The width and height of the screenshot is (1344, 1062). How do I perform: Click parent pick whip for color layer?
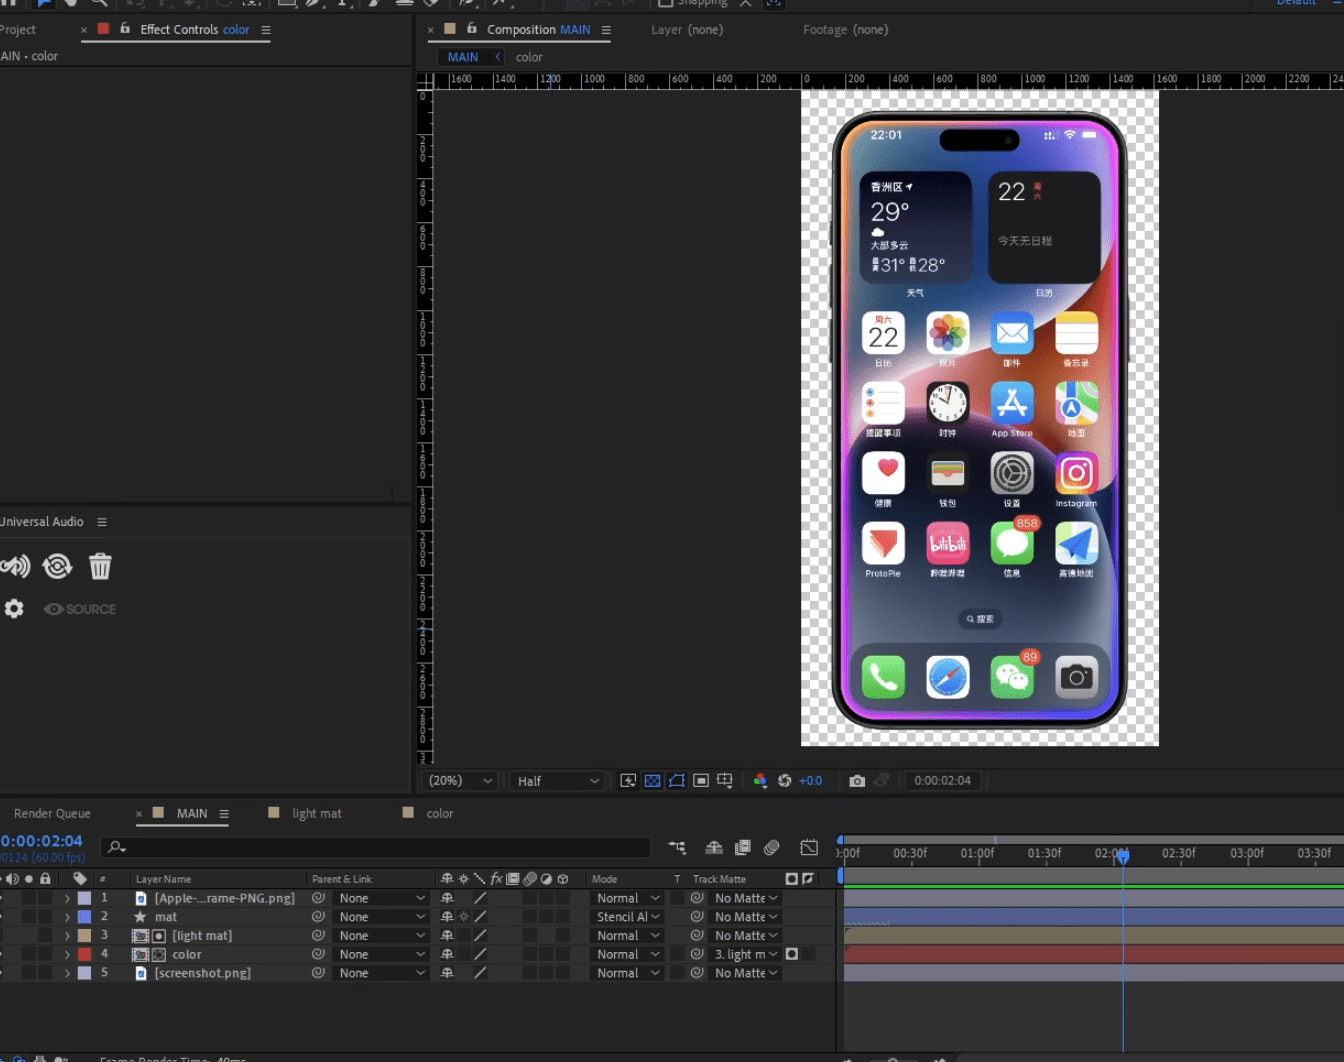coord(318,955)
